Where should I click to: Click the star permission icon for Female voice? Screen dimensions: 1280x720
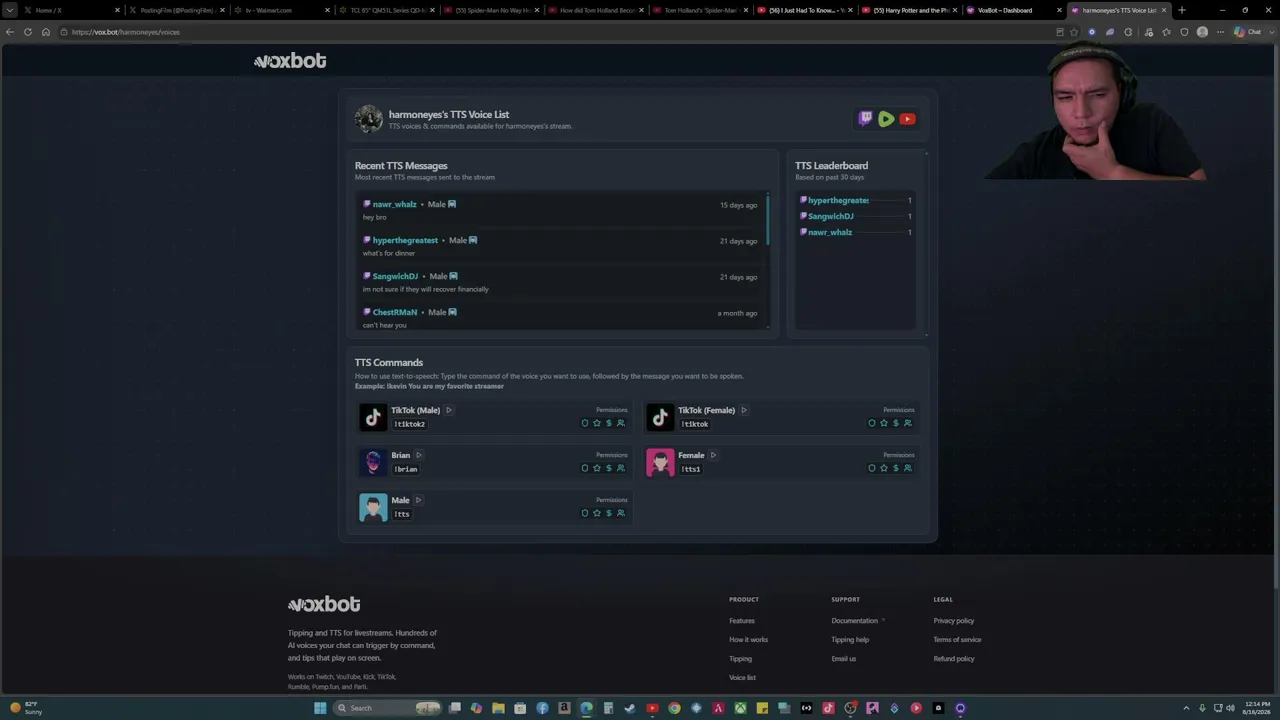(884, 468)
